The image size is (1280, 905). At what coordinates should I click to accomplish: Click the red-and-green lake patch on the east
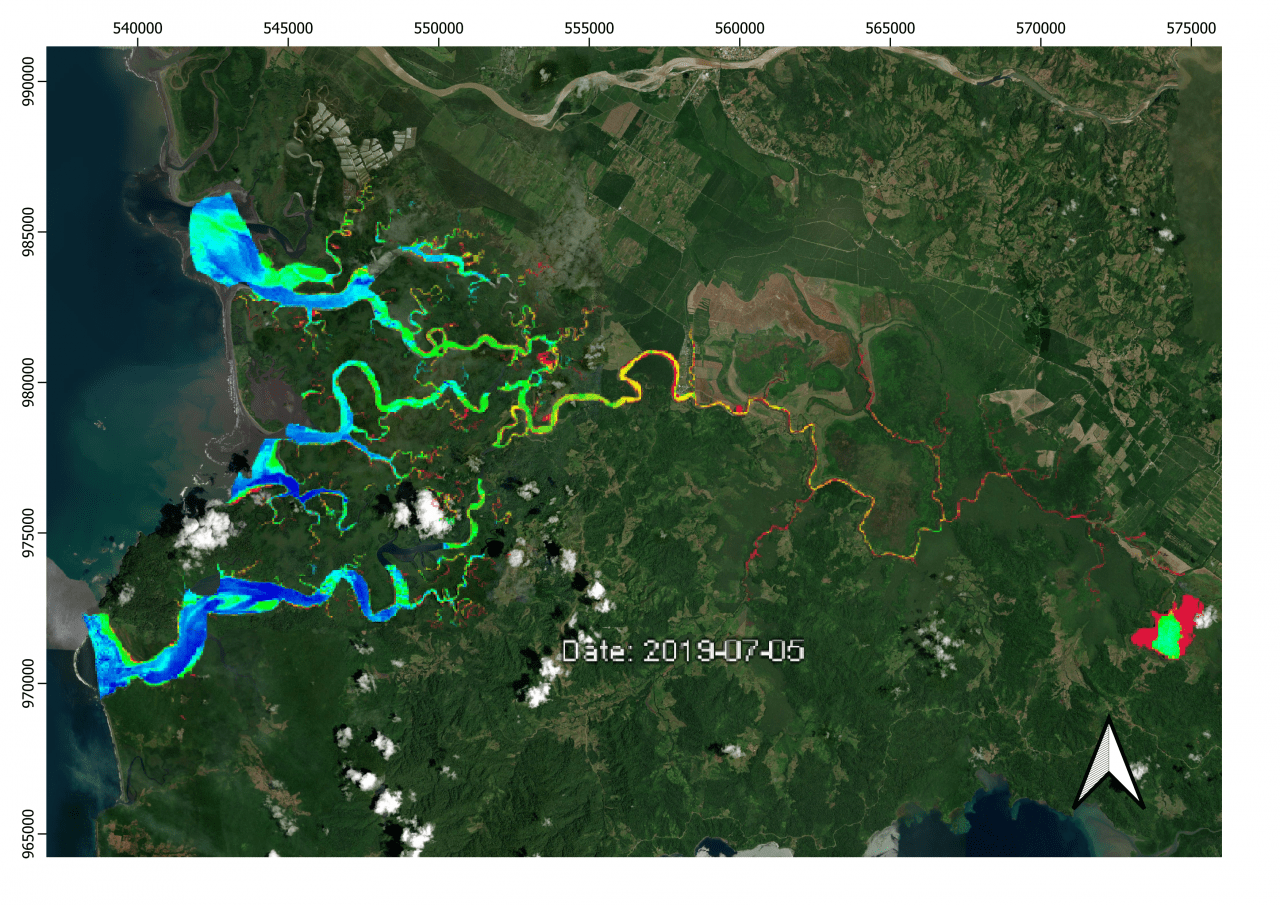[1170, 629]
